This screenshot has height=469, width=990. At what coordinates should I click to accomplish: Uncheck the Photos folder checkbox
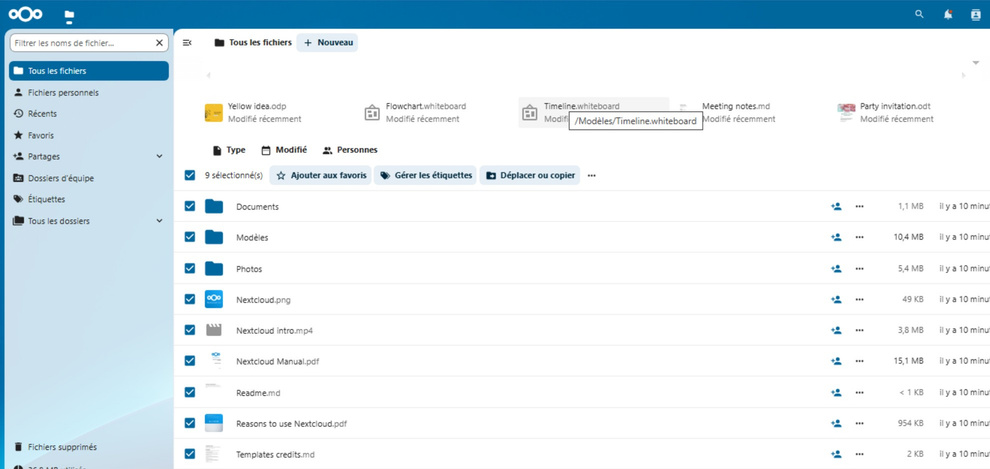pyautogui.click(x=190, y=268)
